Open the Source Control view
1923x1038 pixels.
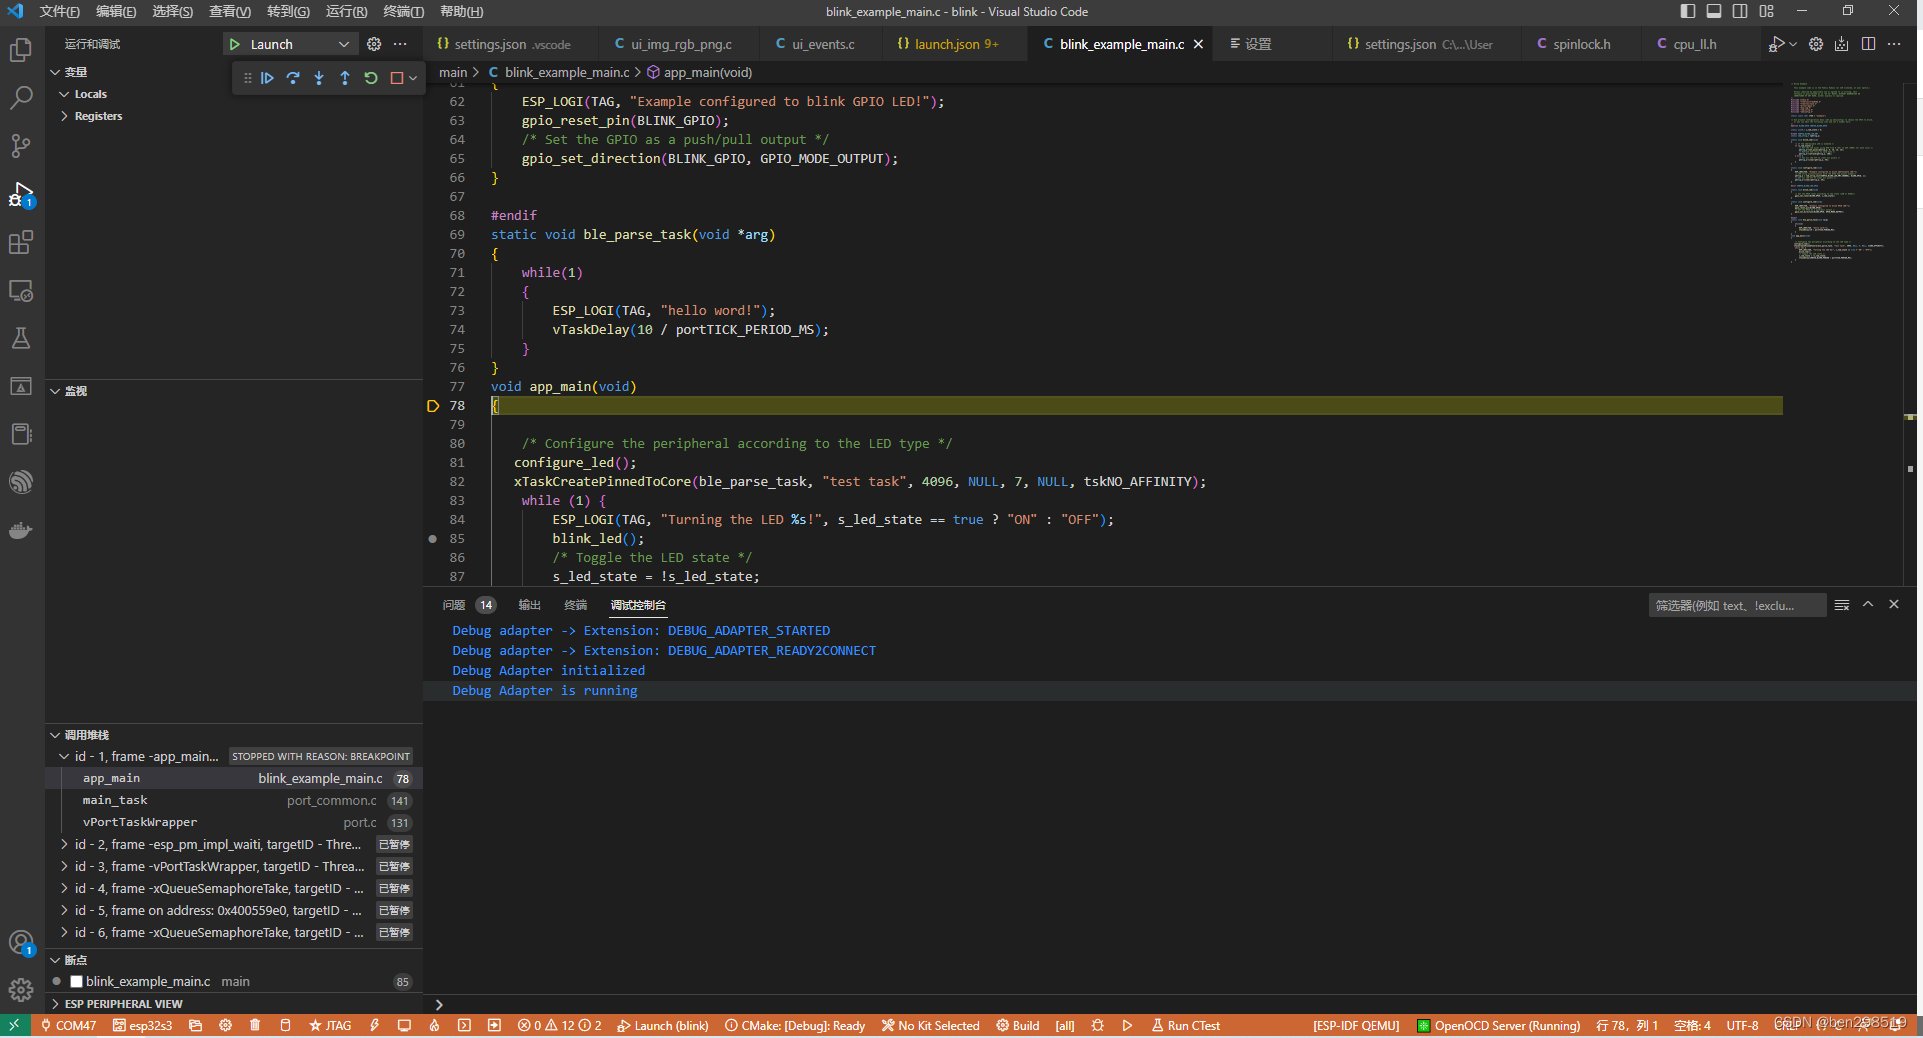(21, 146)
